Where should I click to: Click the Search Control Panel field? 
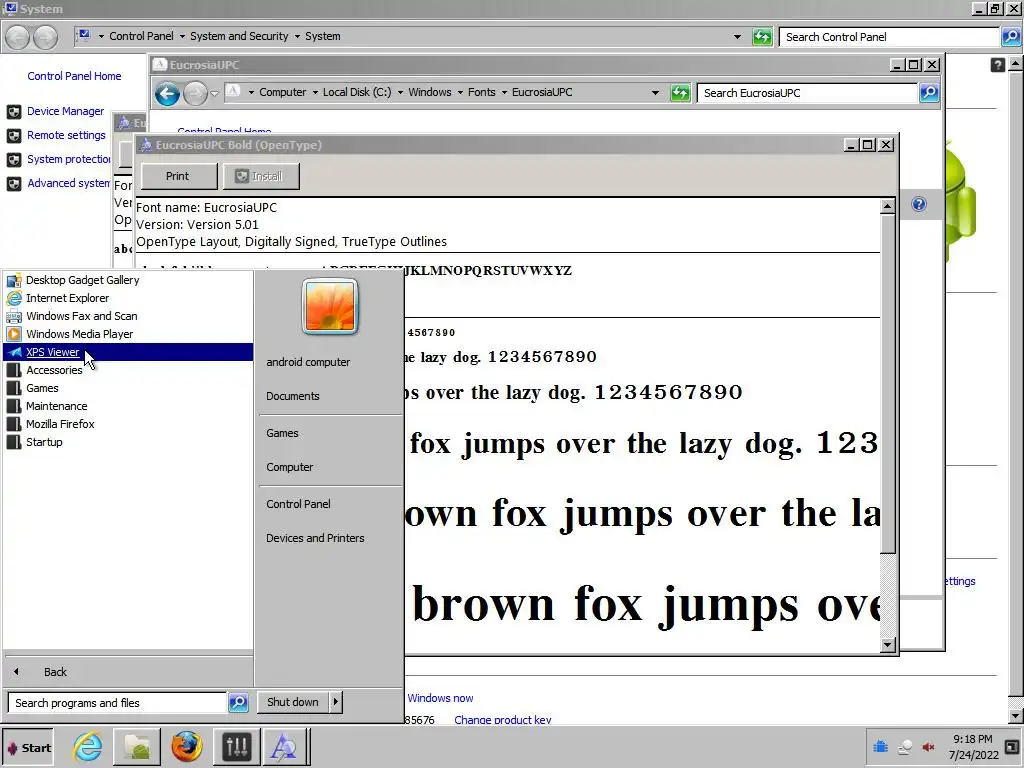point(889,37)
